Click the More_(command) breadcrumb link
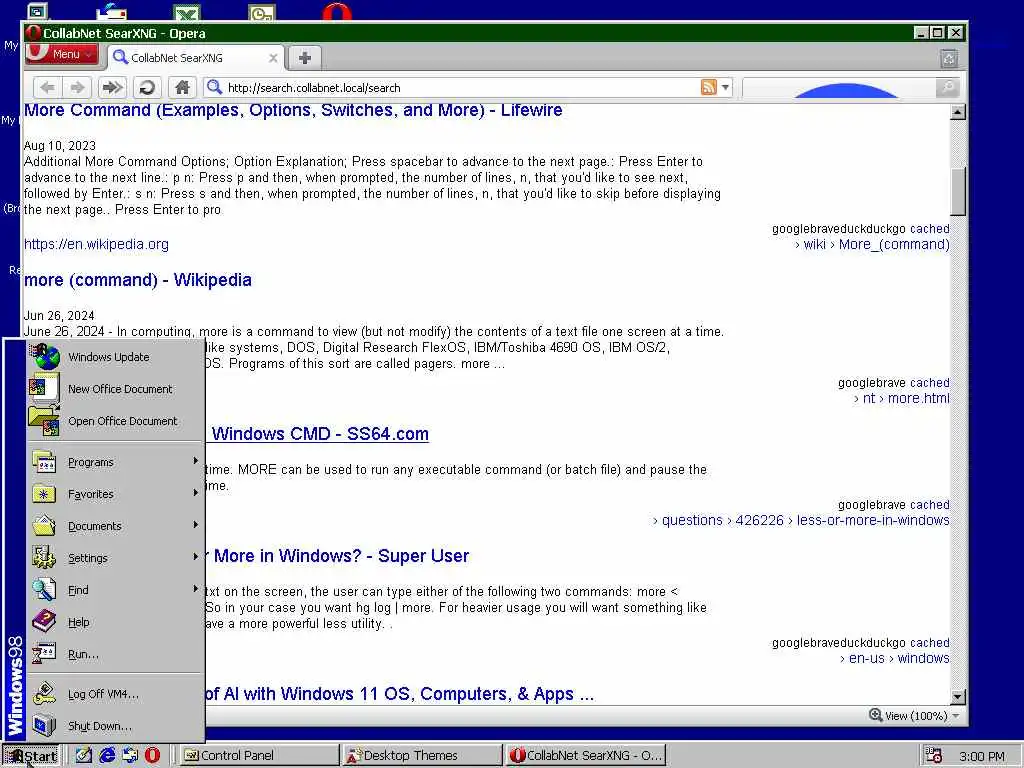 [x=894, y=244]
